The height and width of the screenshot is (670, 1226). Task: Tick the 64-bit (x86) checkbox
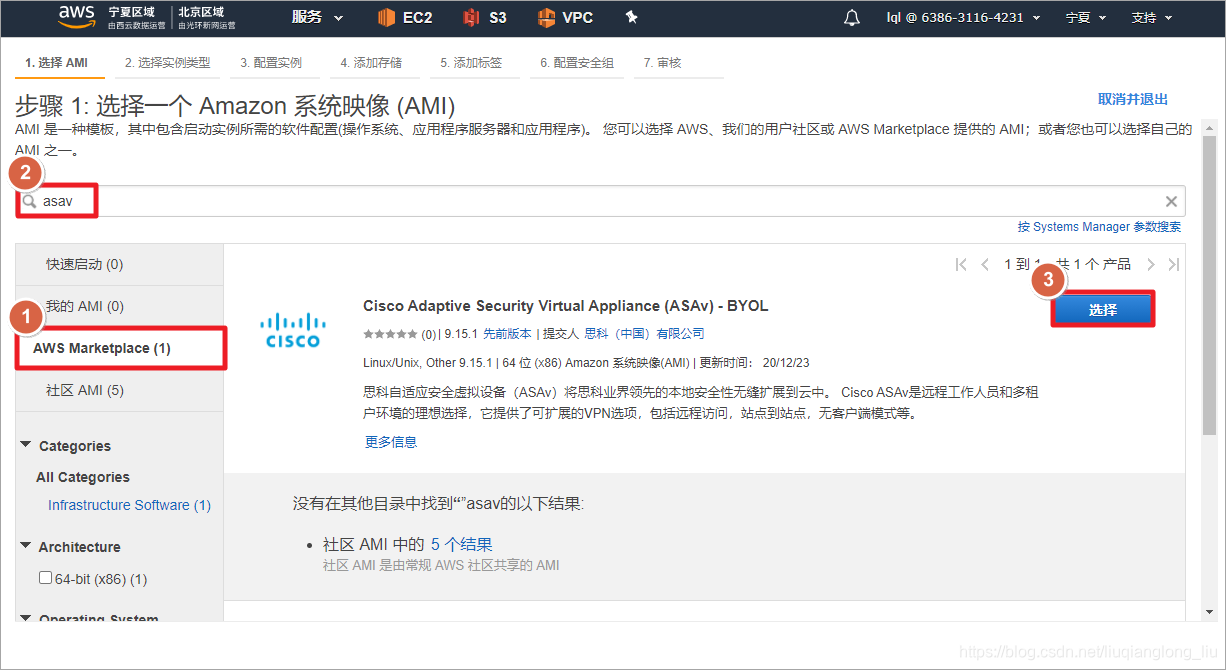tap(45, 578)
